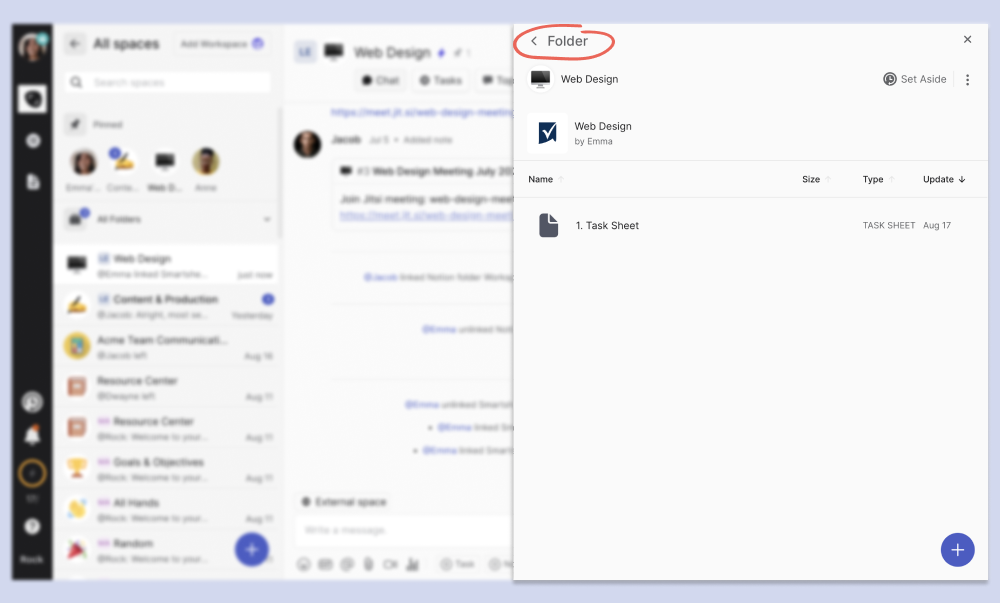This screenshot has height=603, width=1000.
Task: Click the Set Aside button
Action: pyautogui.click(x=914, y=79)
